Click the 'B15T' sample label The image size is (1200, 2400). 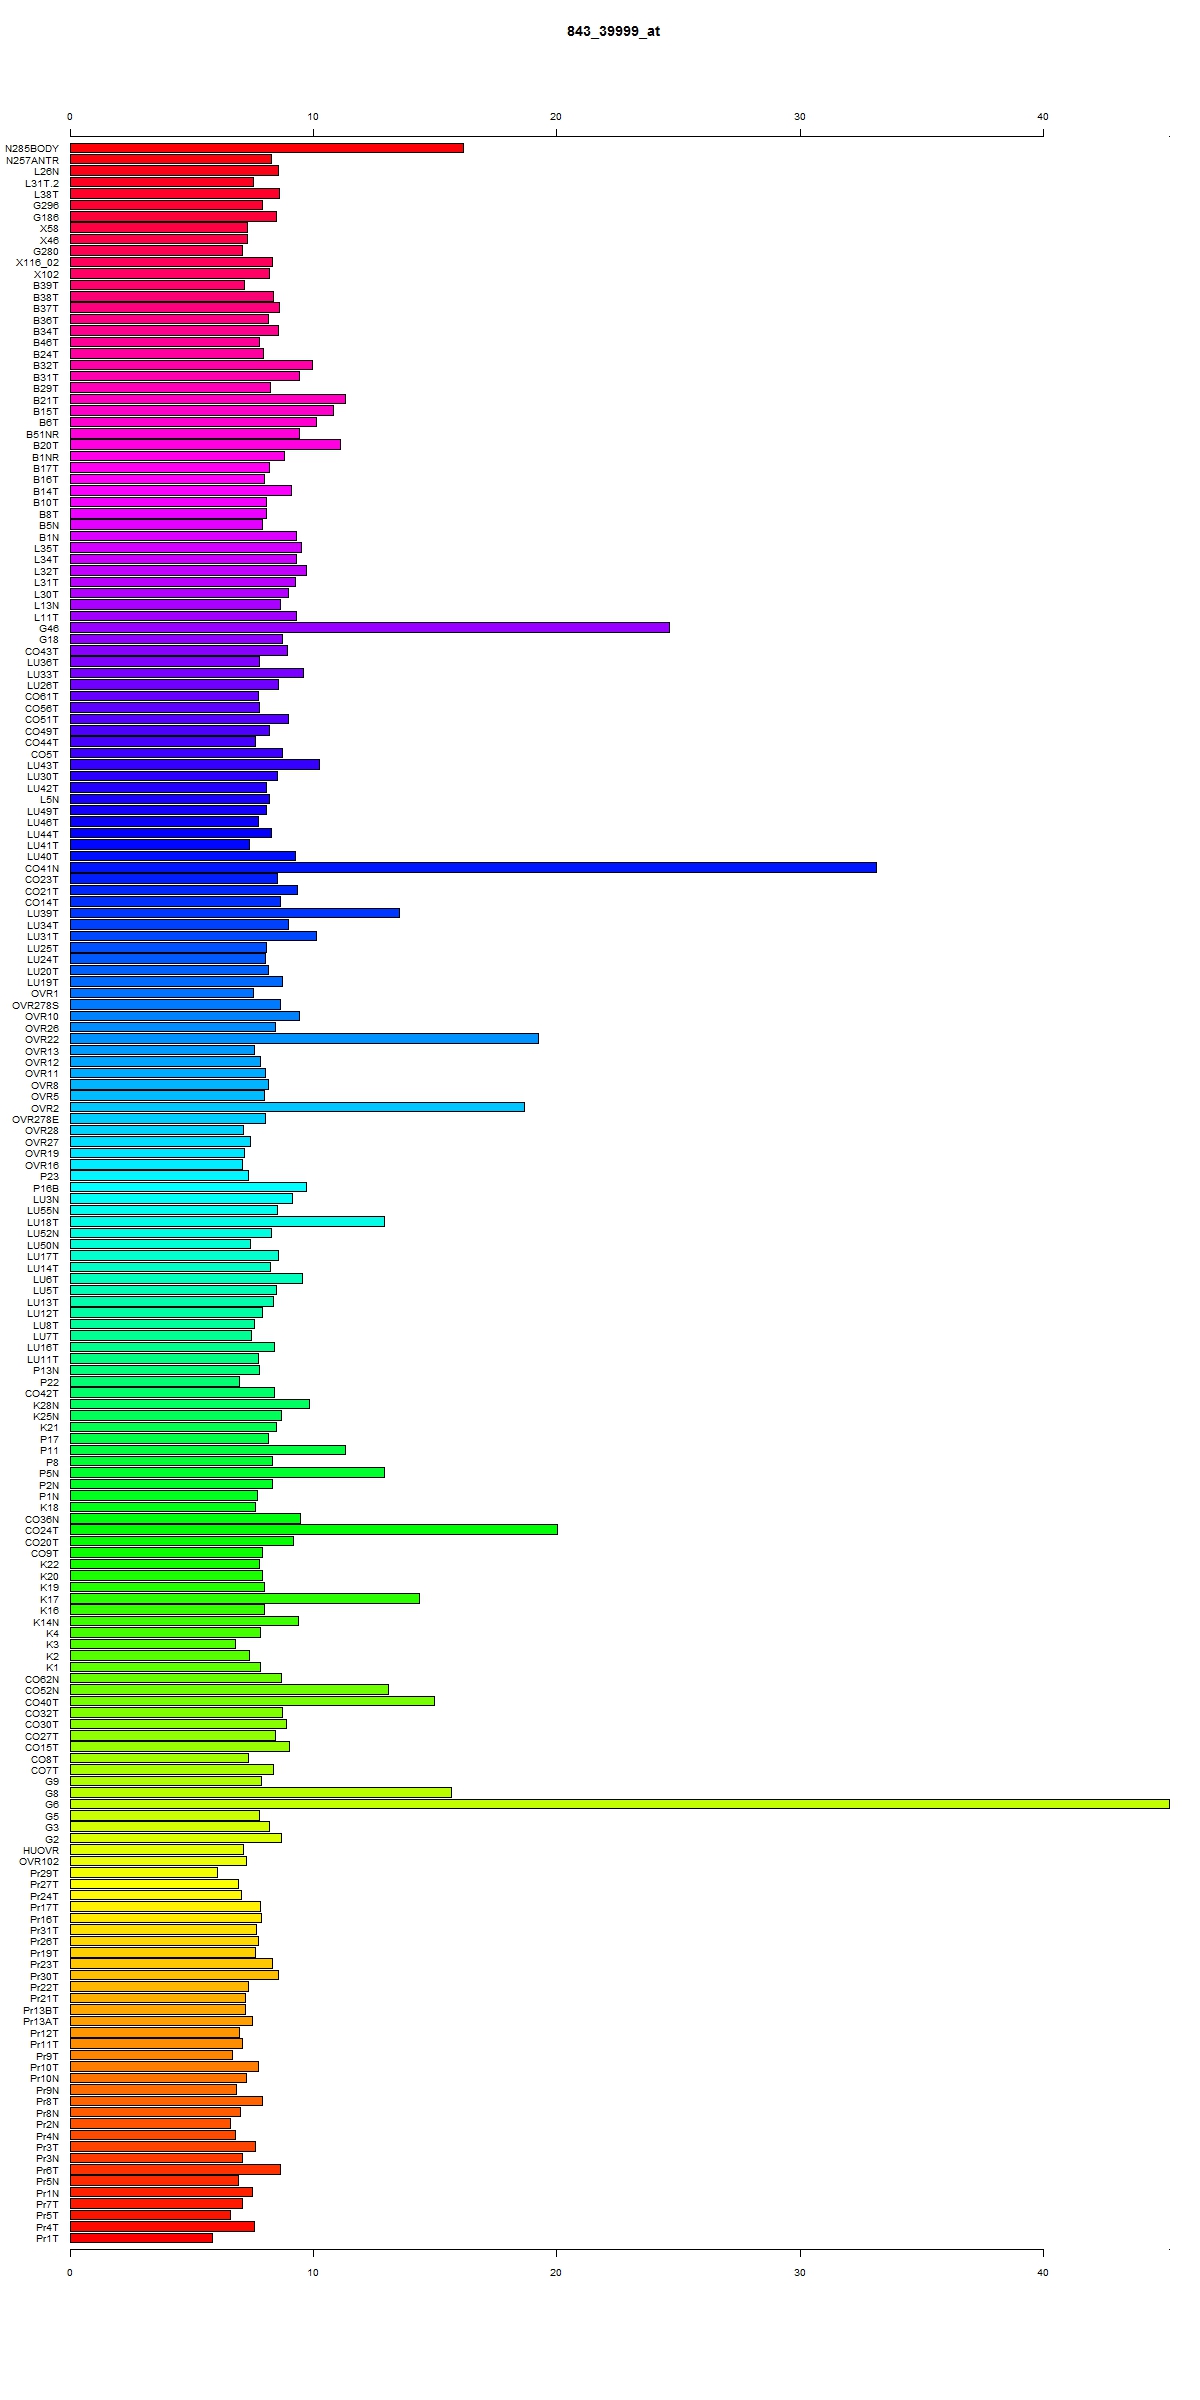tap(46, 411)
